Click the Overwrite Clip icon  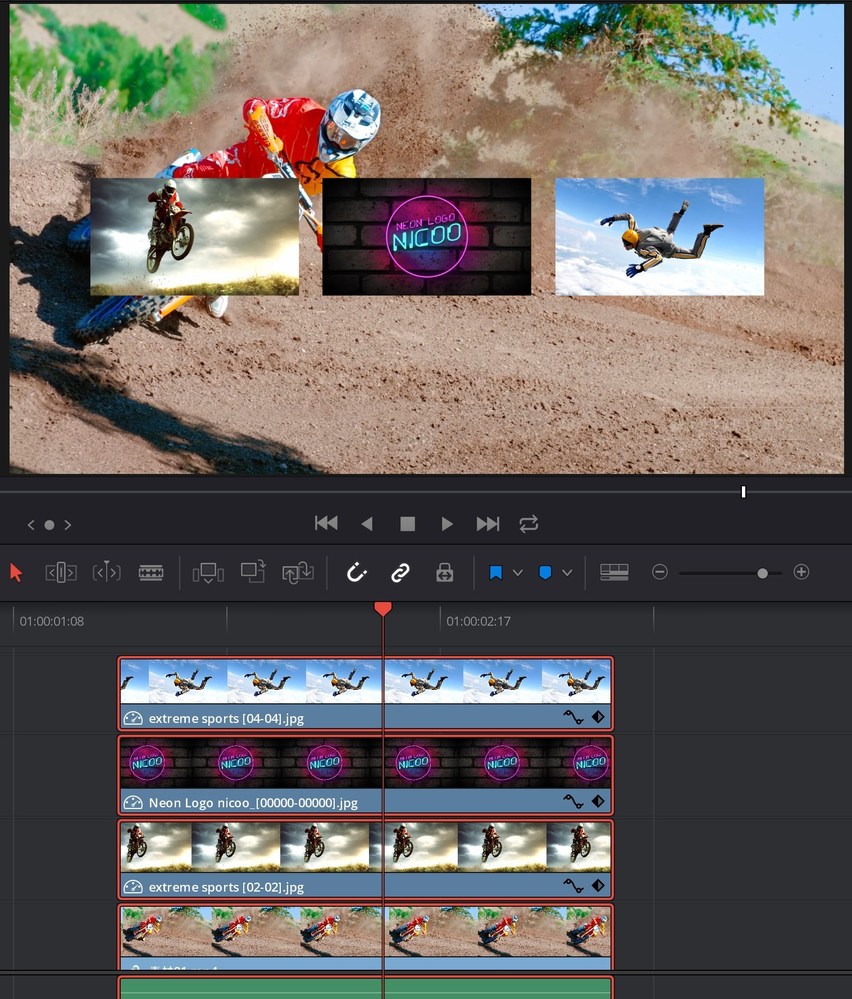coord(253,572)
